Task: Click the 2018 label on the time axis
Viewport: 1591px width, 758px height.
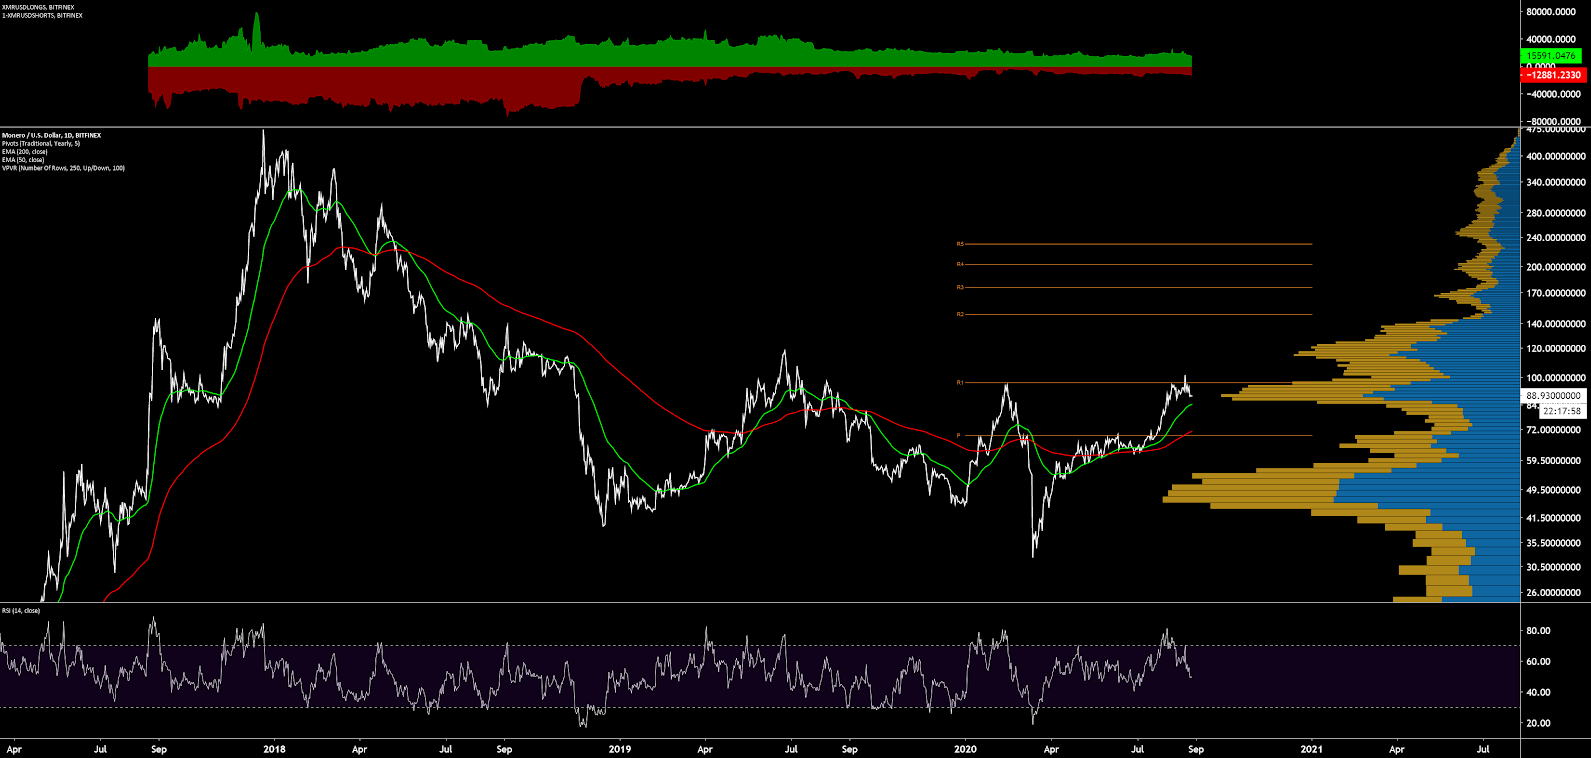Action: 274,748
